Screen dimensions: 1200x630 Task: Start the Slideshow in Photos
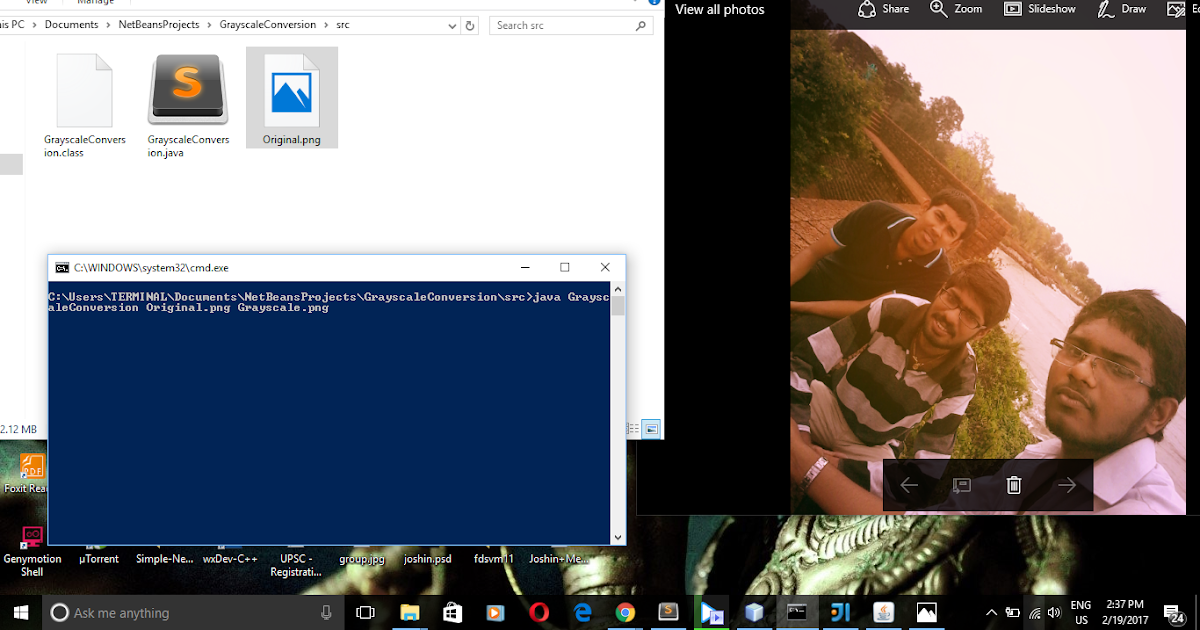1040,9
